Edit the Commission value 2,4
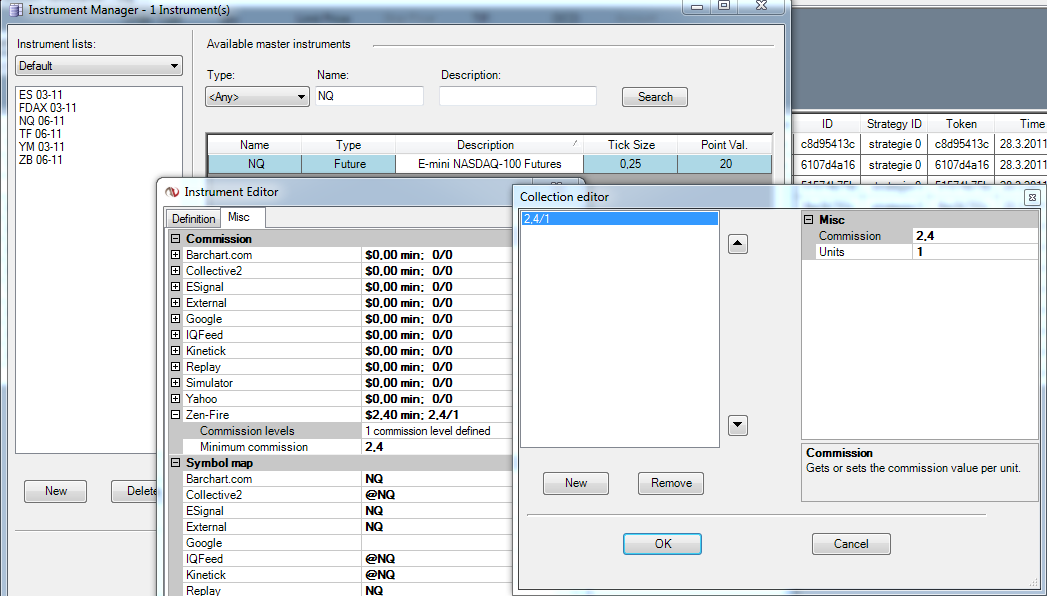The width and height of the screenshot is (1047, 596). tap(975, 236)
